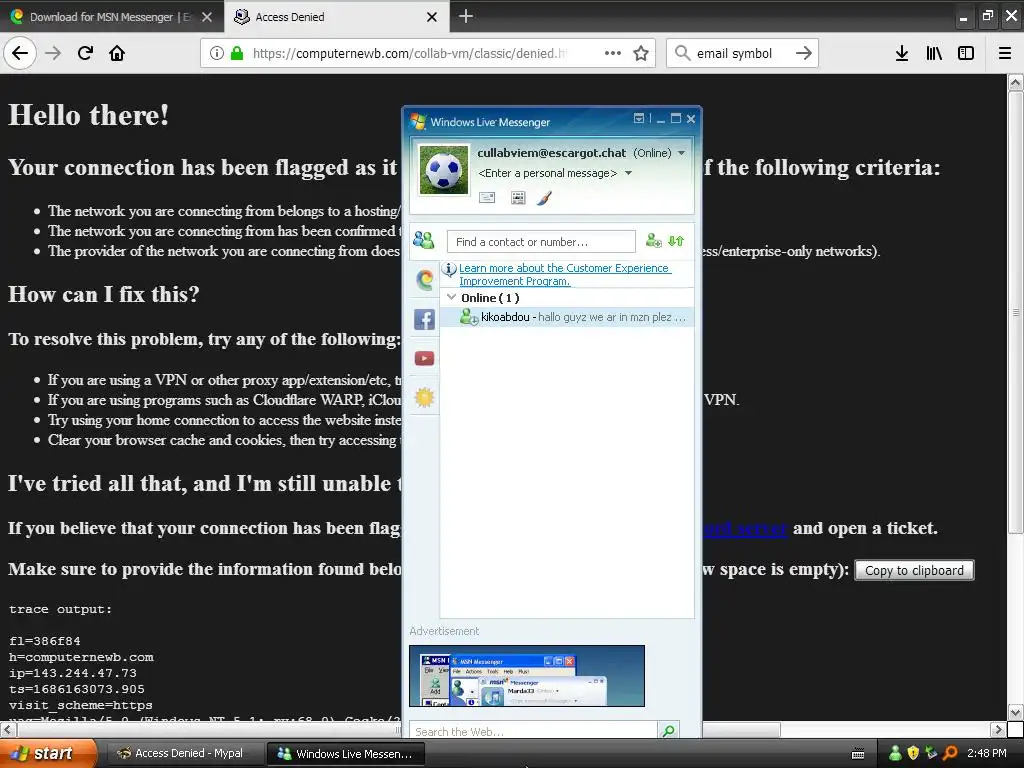The width and height of the screenshot is (1024, 768).
Task: Open a new browser tab
Action: tap(466, 16)
